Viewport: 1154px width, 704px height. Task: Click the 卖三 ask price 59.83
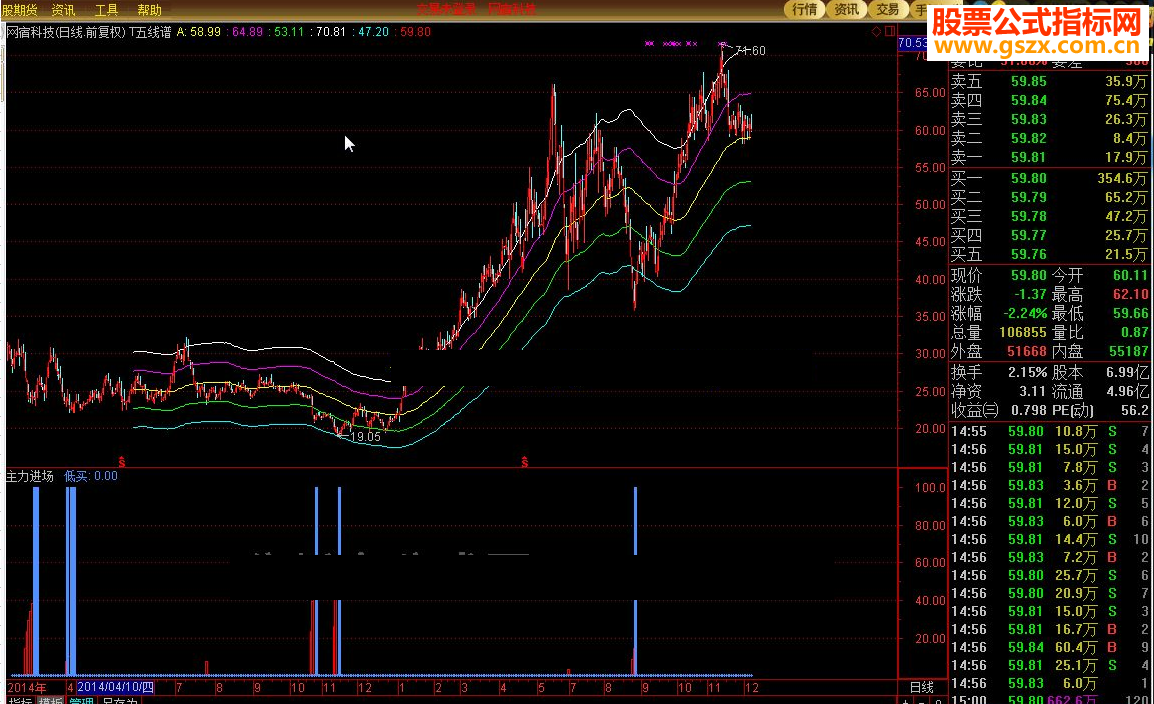click(x=1029, y=120)
